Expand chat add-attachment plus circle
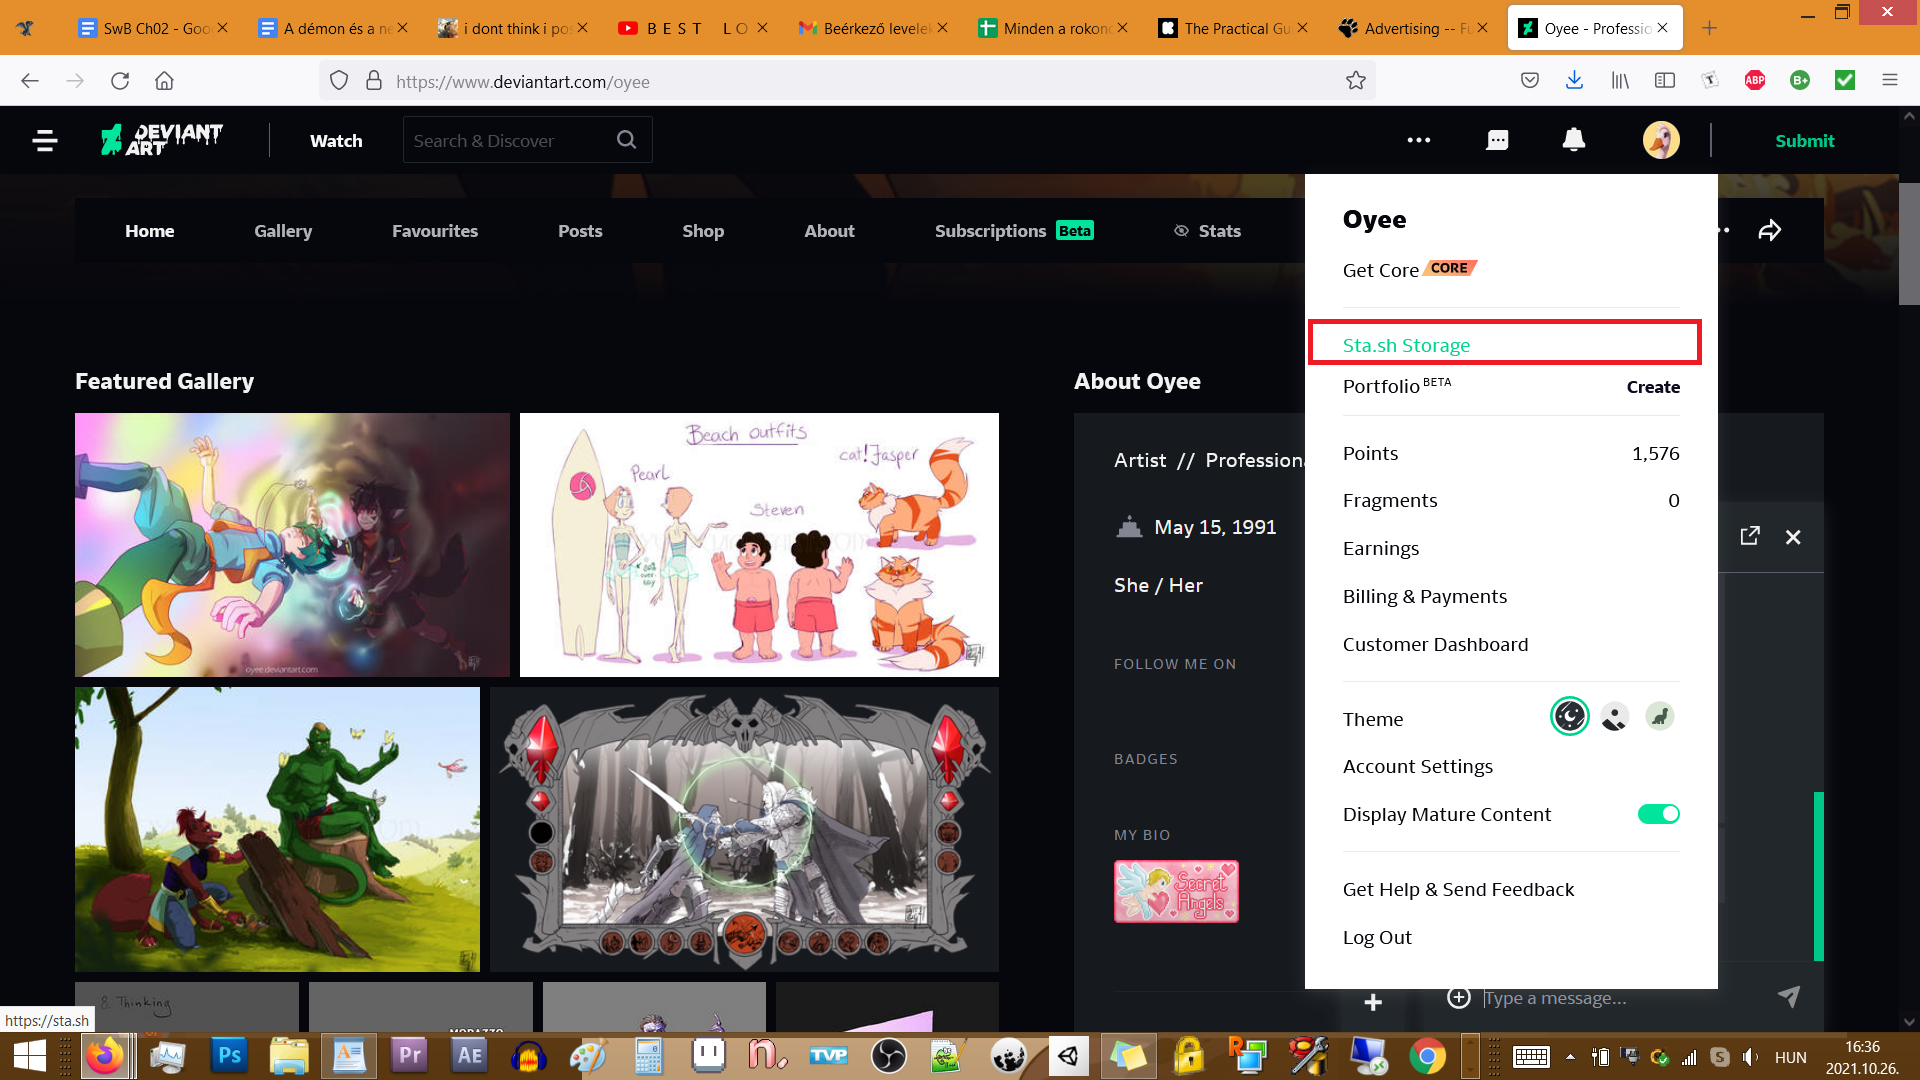Viewport: 1920px width, 1080px height. click(x=1458, y=997)
